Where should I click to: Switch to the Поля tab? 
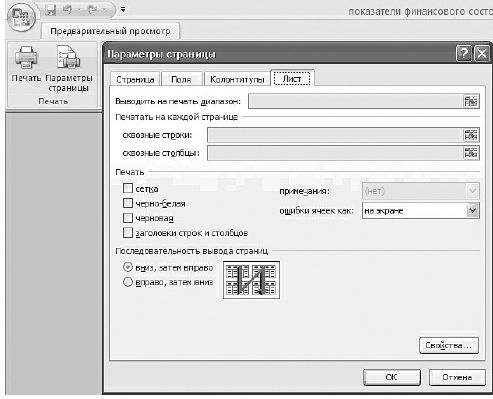pos(181,79)
